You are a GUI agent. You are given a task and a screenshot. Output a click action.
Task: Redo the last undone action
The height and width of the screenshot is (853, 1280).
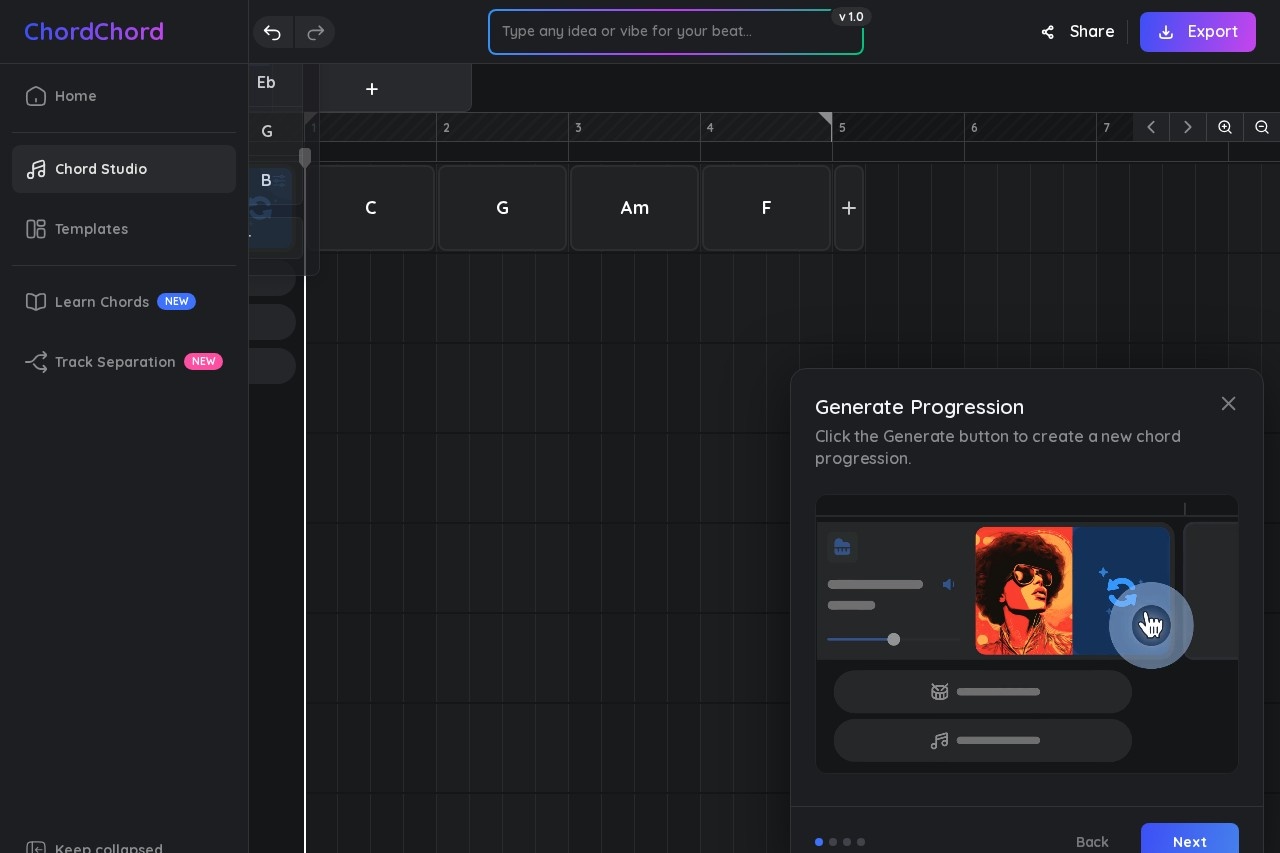[315, 32]
